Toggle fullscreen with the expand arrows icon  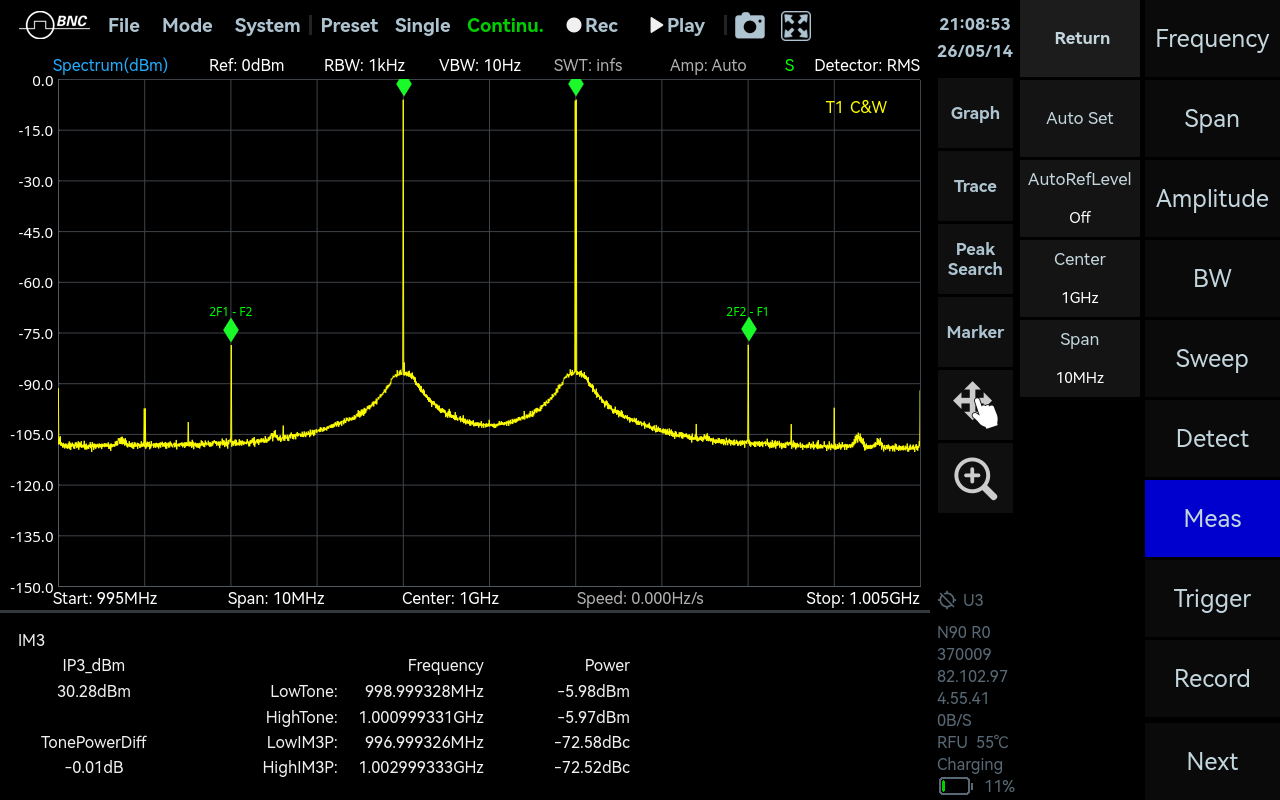tap(796, 26)
